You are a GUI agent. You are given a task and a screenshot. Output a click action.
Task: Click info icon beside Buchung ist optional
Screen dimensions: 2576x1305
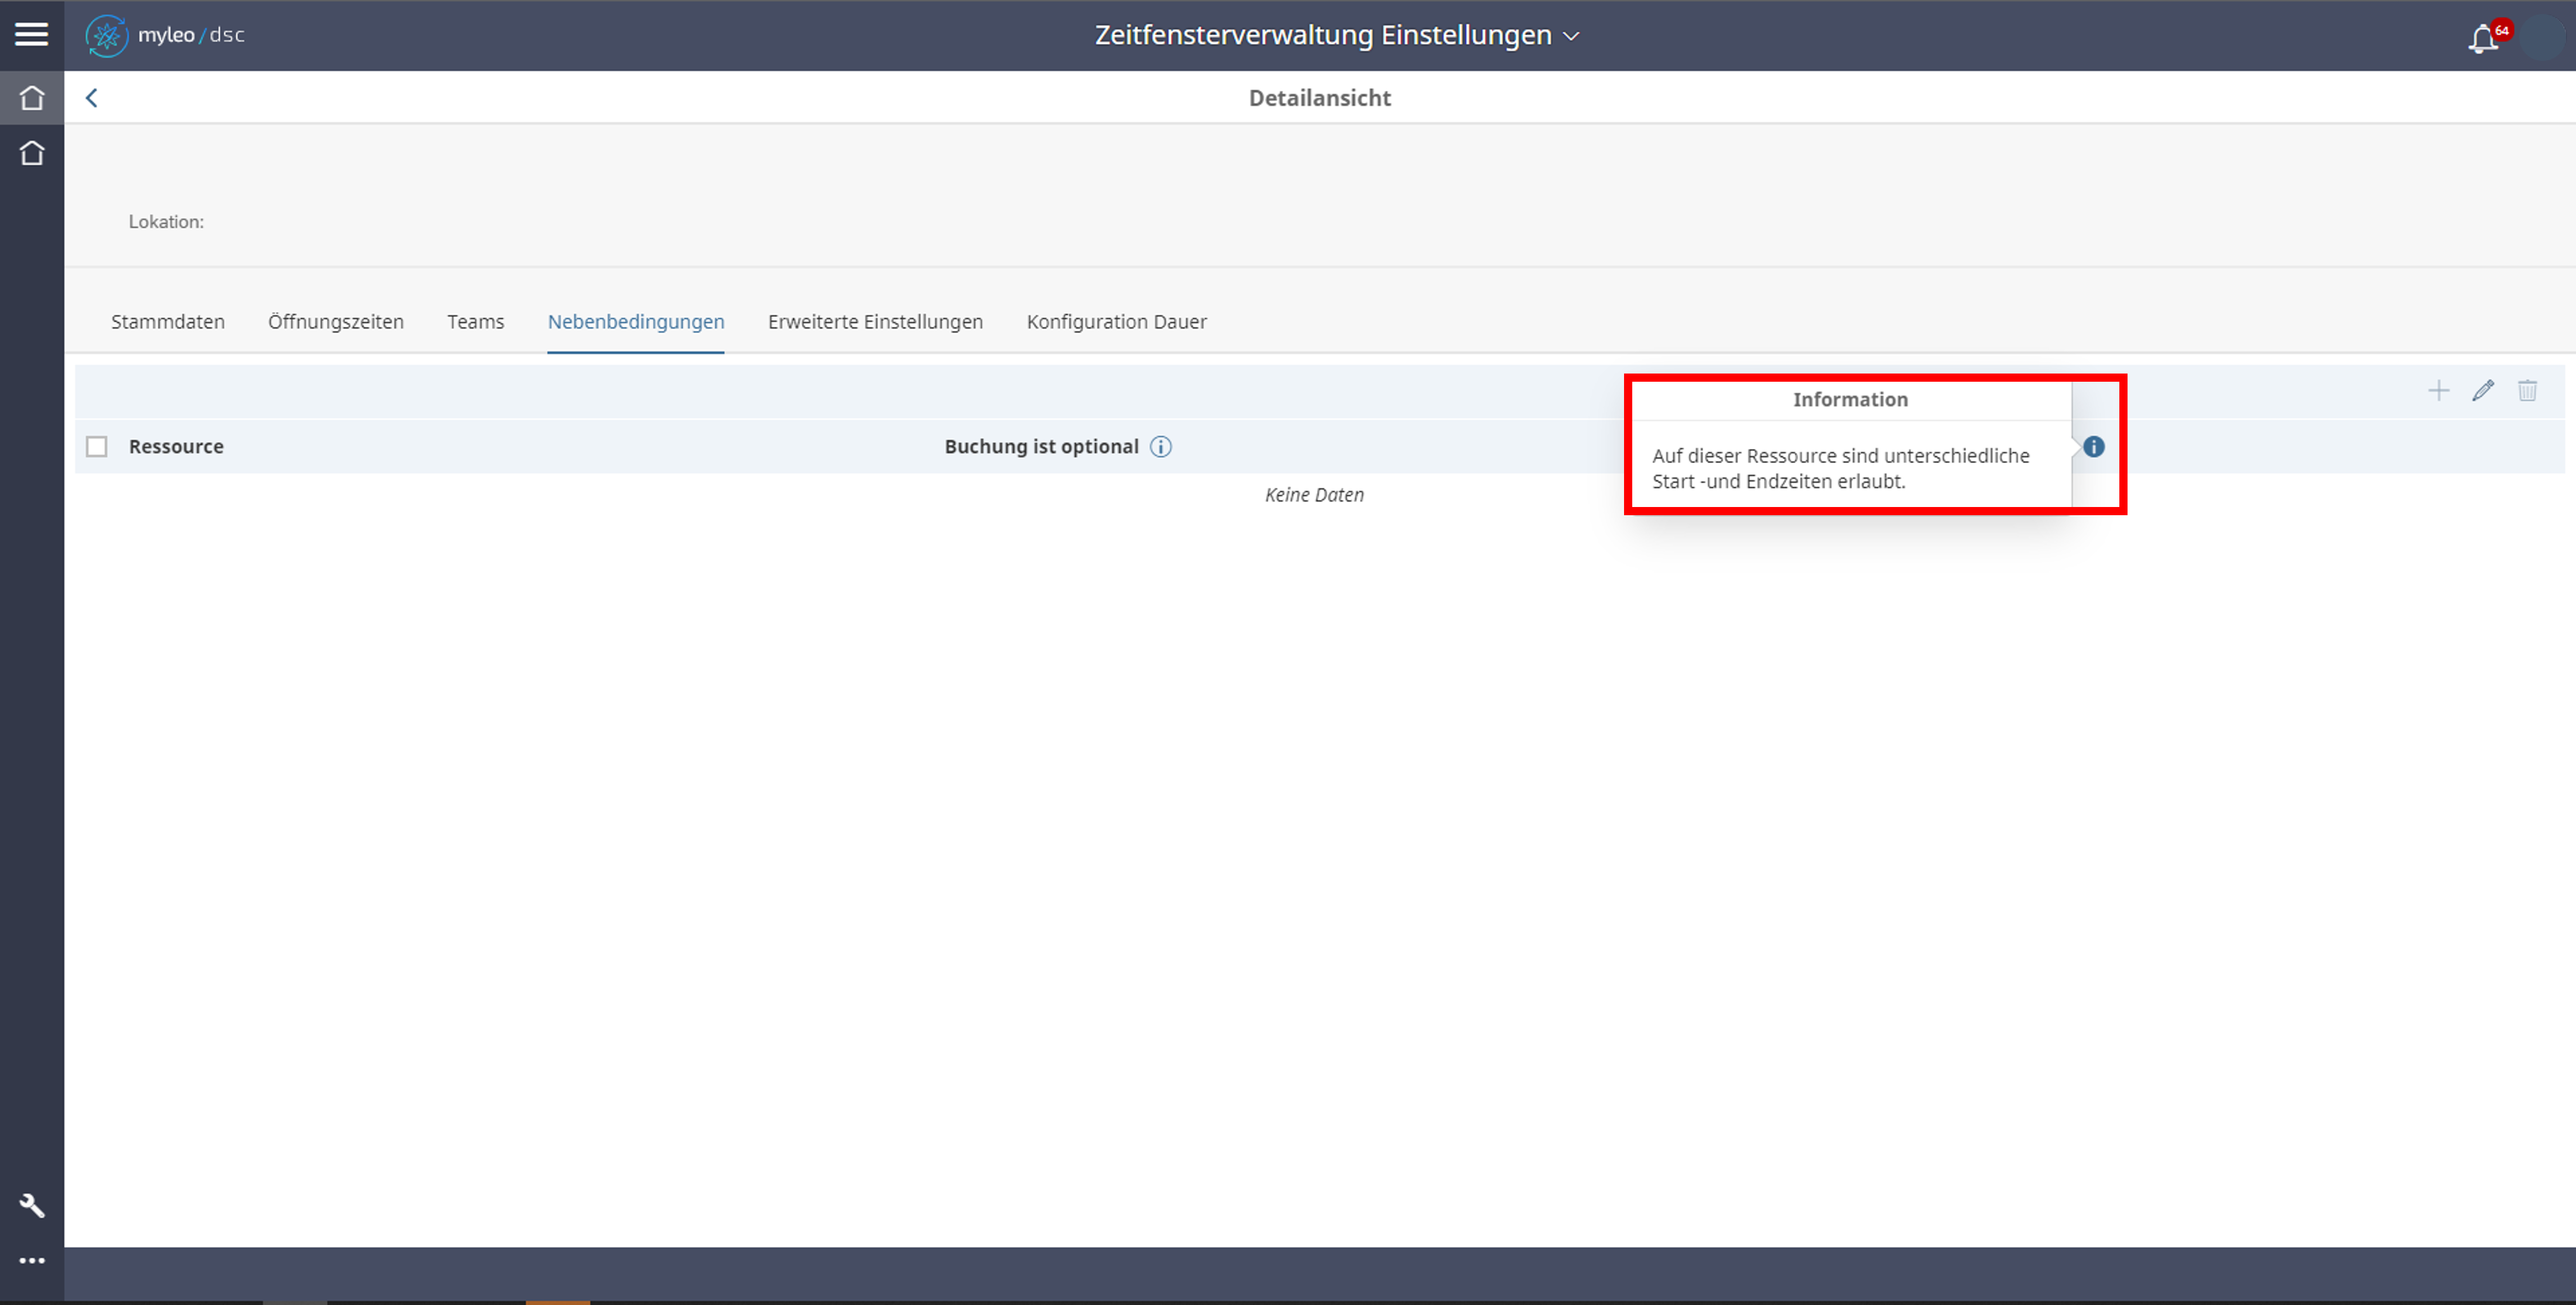click(x=1160, y=446)
